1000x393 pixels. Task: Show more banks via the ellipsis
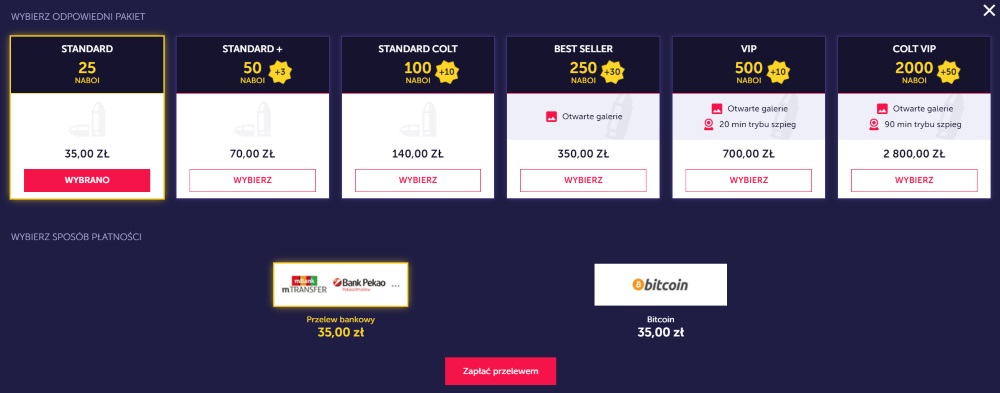[395, 286]
